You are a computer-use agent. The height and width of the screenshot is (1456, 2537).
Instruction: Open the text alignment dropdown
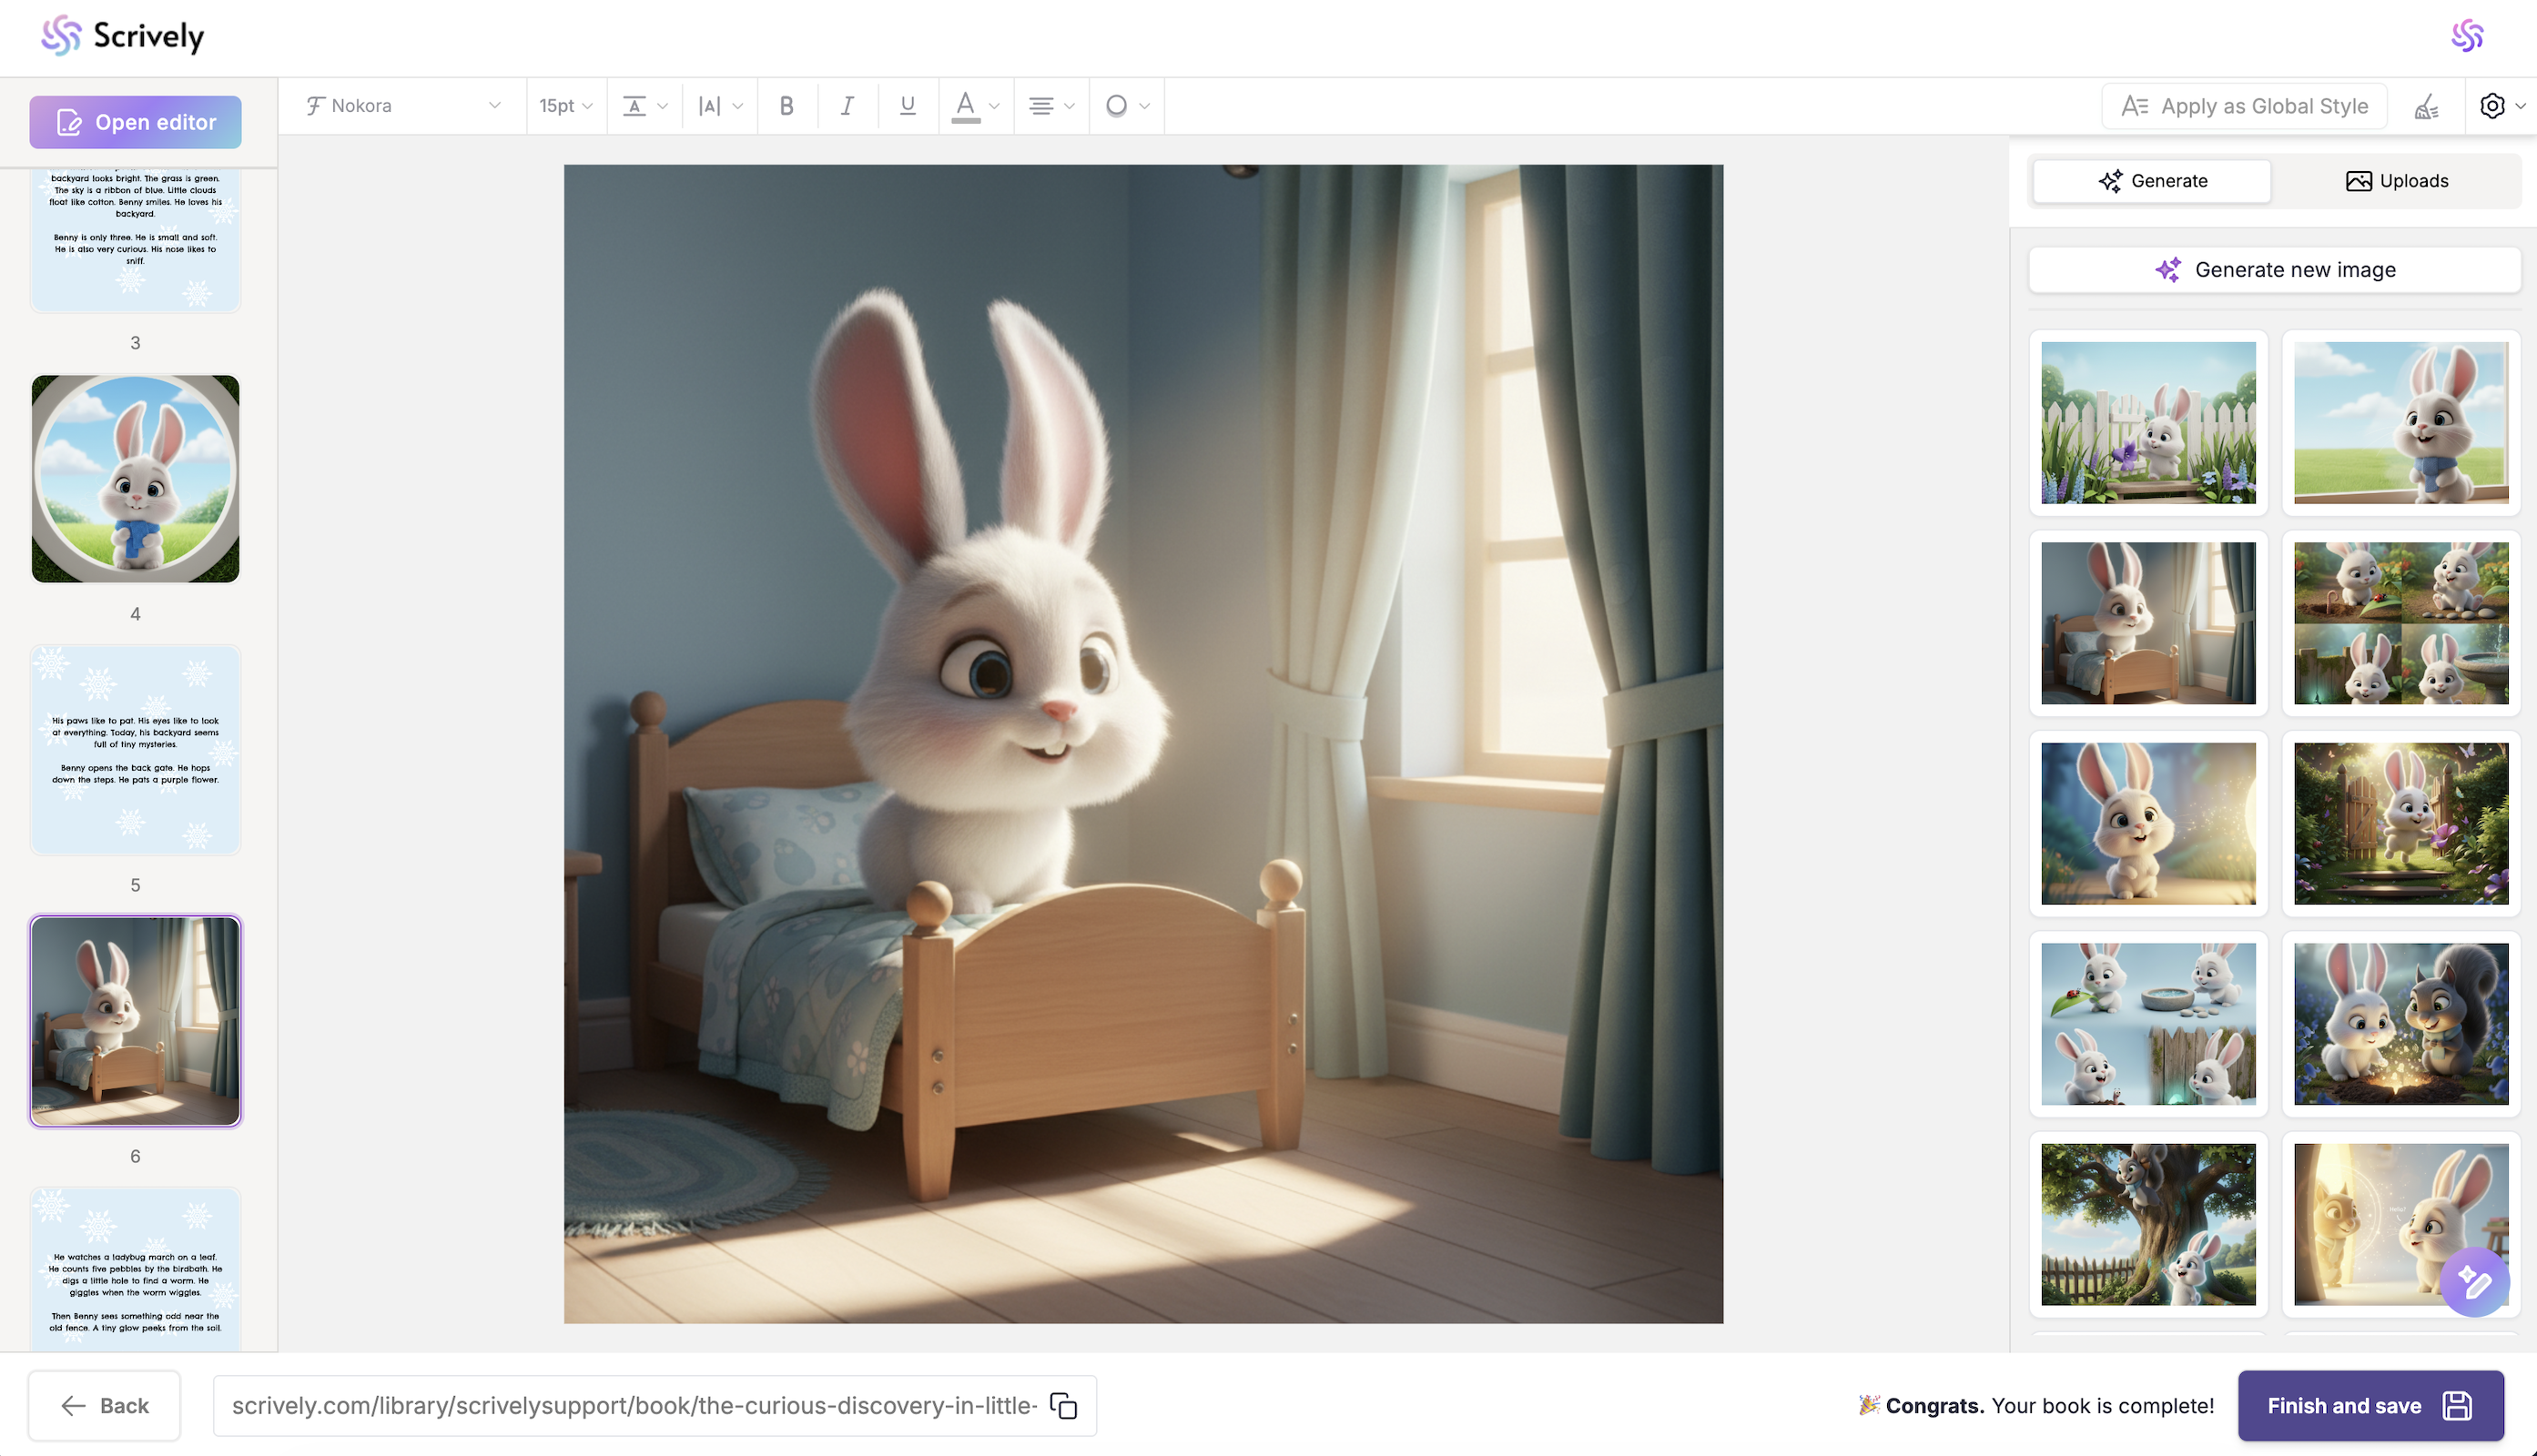tap(1050, 106)
